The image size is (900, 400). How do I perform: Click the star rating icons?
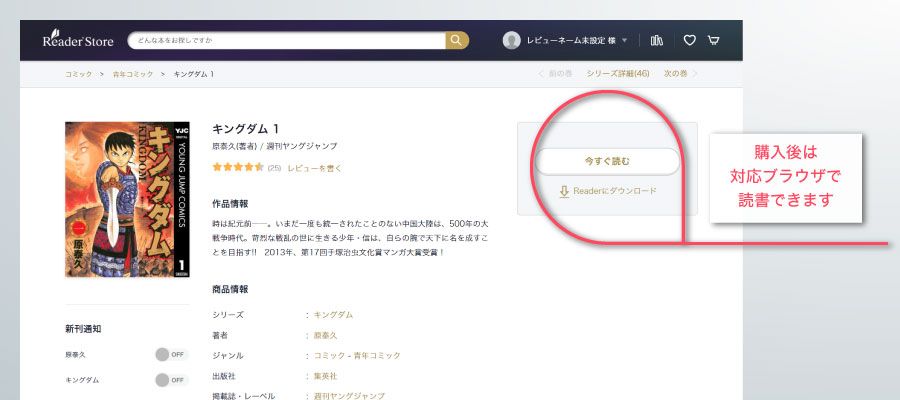click(x=238, y=168)
